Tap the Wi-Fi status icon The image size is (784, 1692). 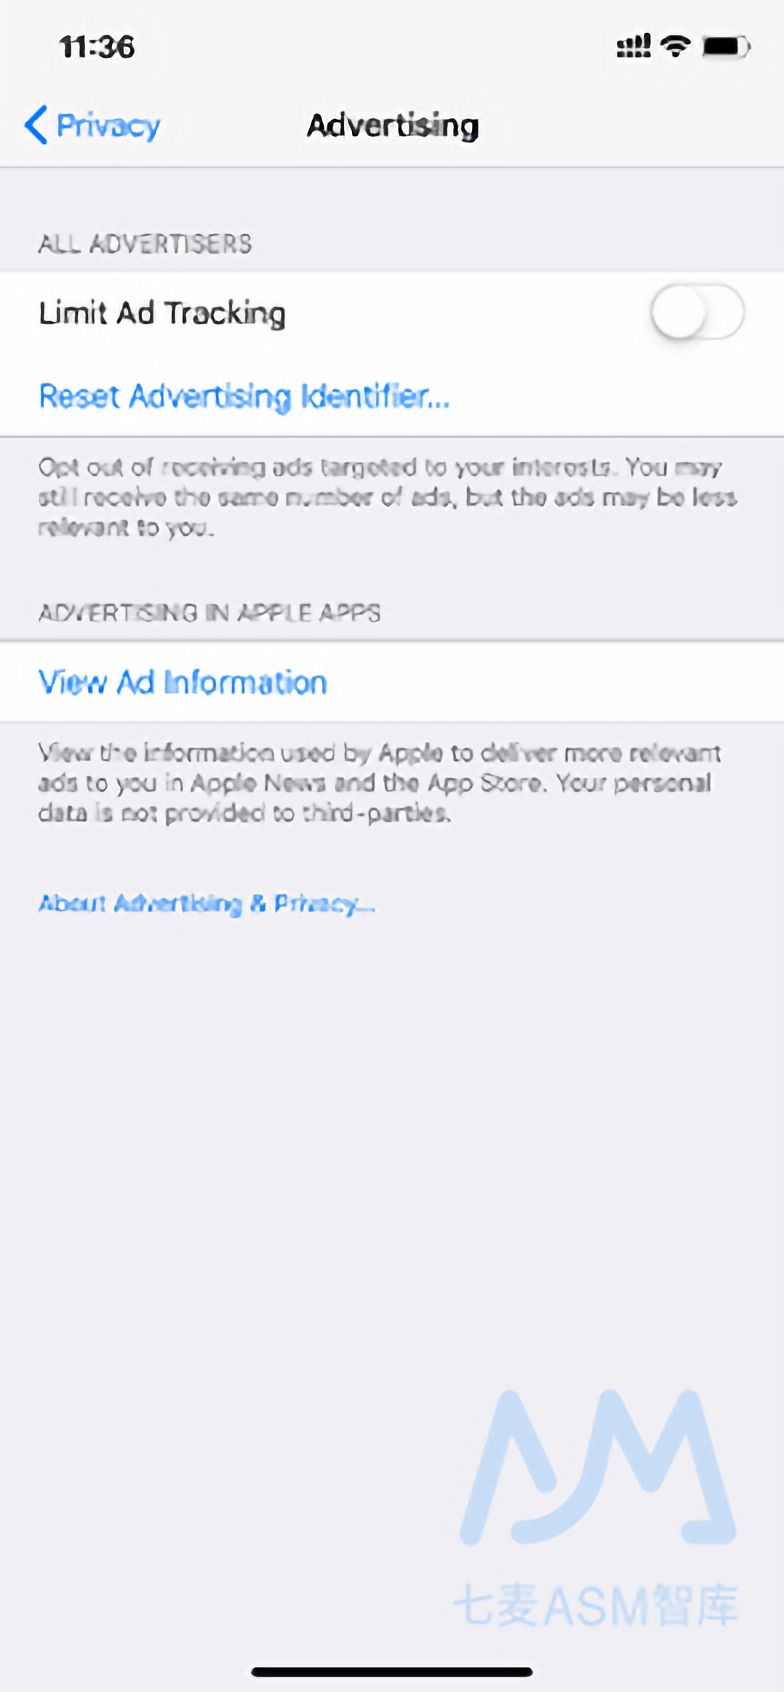(677, 46)
